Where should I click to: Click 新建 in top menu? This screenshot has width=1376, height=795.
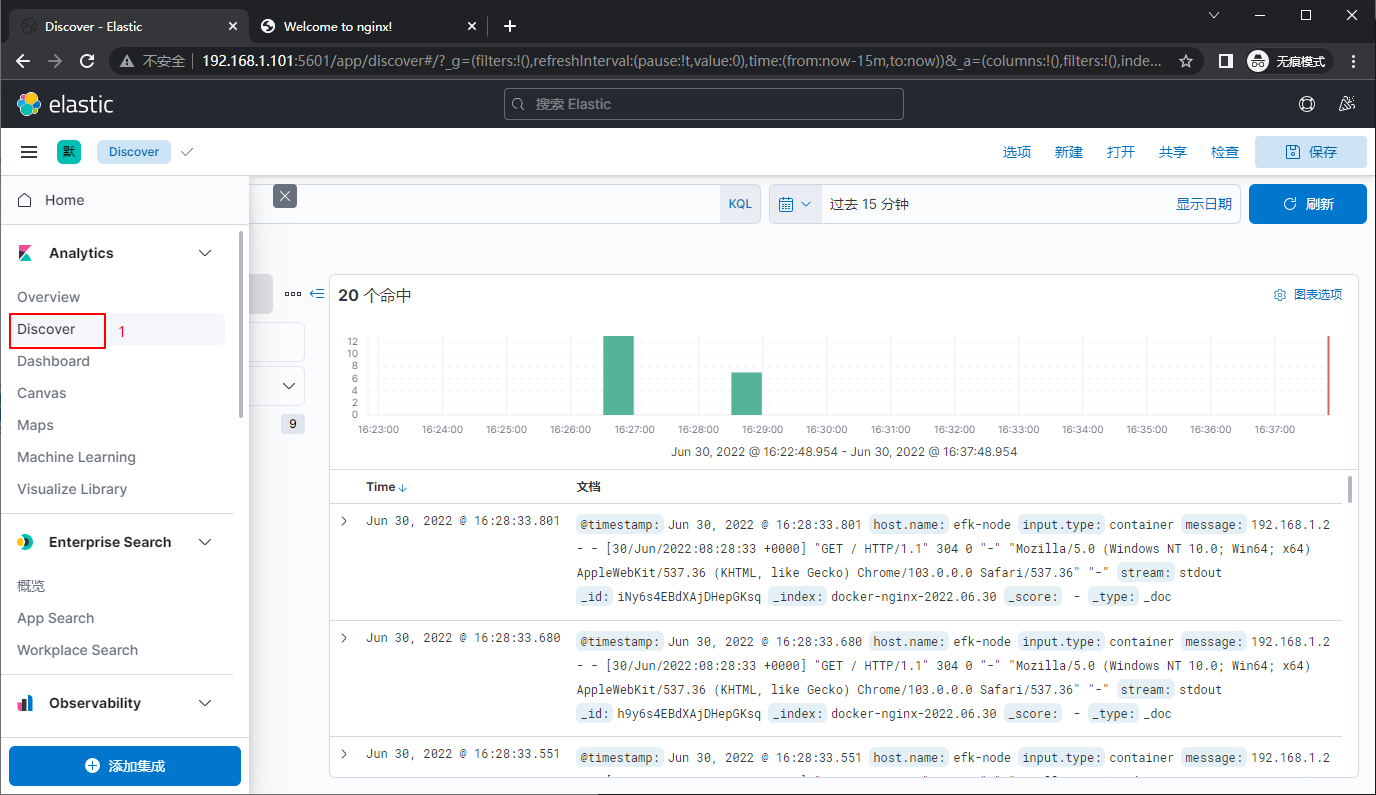tap(1069, 152)
